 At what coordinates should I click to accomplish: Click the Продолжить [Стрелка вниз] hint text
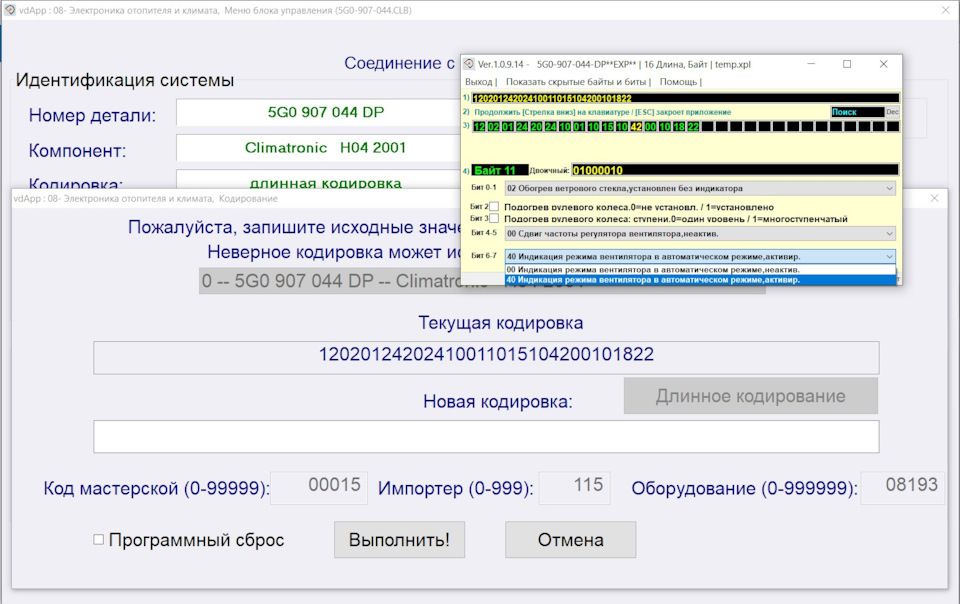(602, 112)
